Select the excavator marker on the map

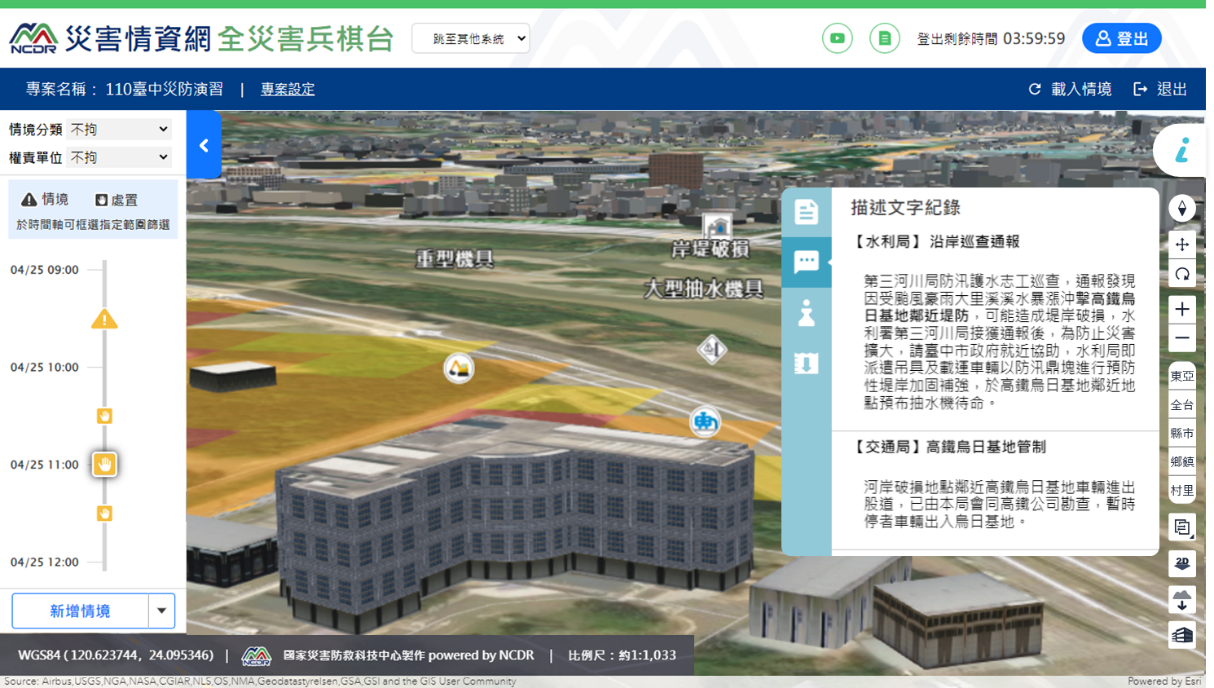click(x=458, y=368)
